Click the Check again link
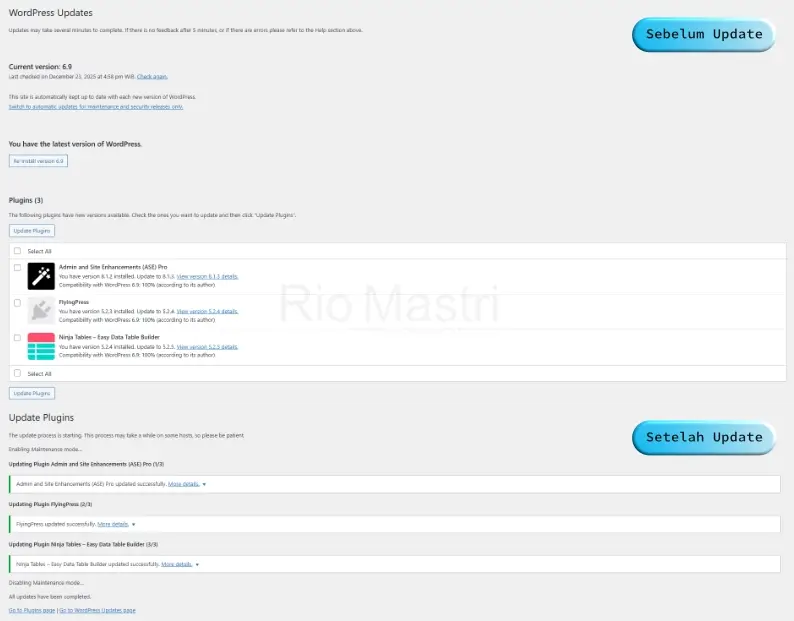 coord(152,76)
